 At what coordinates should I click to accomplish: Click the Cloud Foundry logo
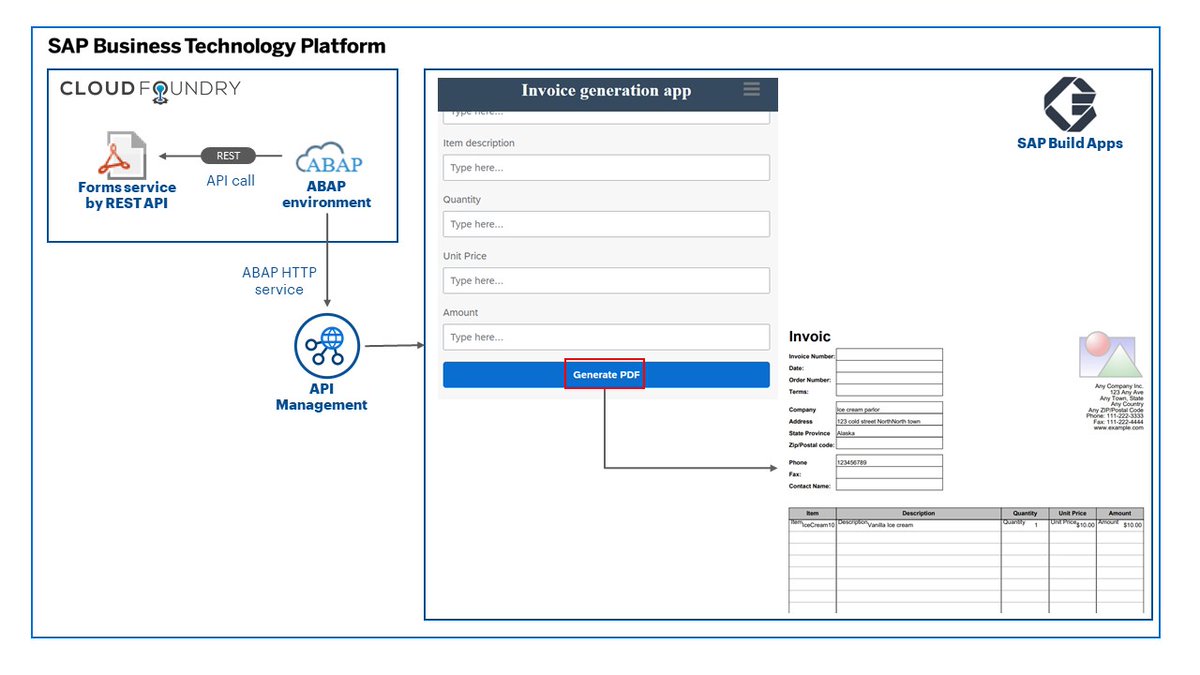click(150, 90)
